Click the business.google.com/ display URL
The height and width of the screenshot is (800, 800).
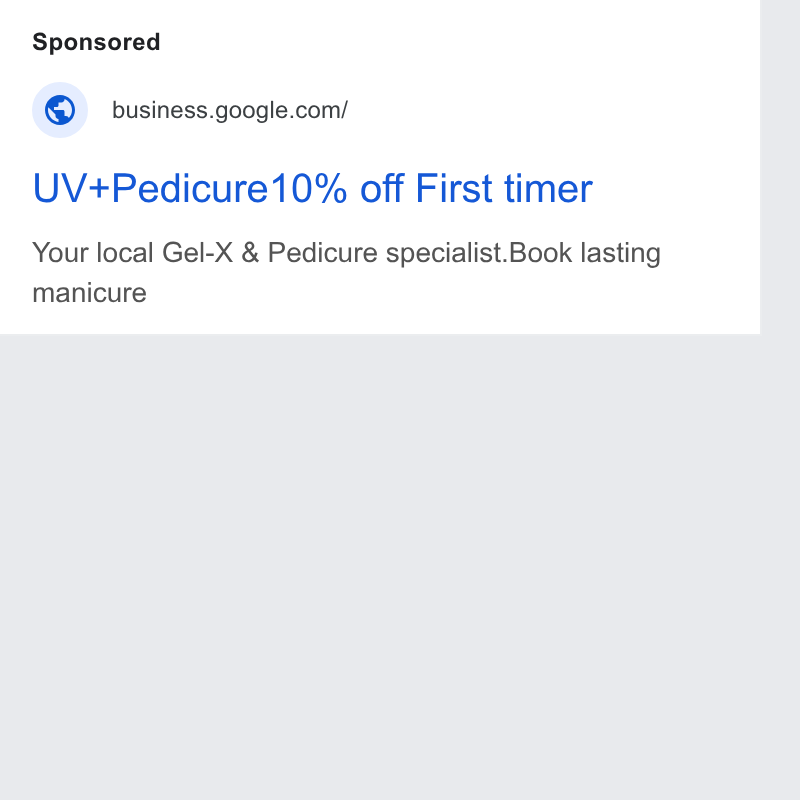coord(230,110)
